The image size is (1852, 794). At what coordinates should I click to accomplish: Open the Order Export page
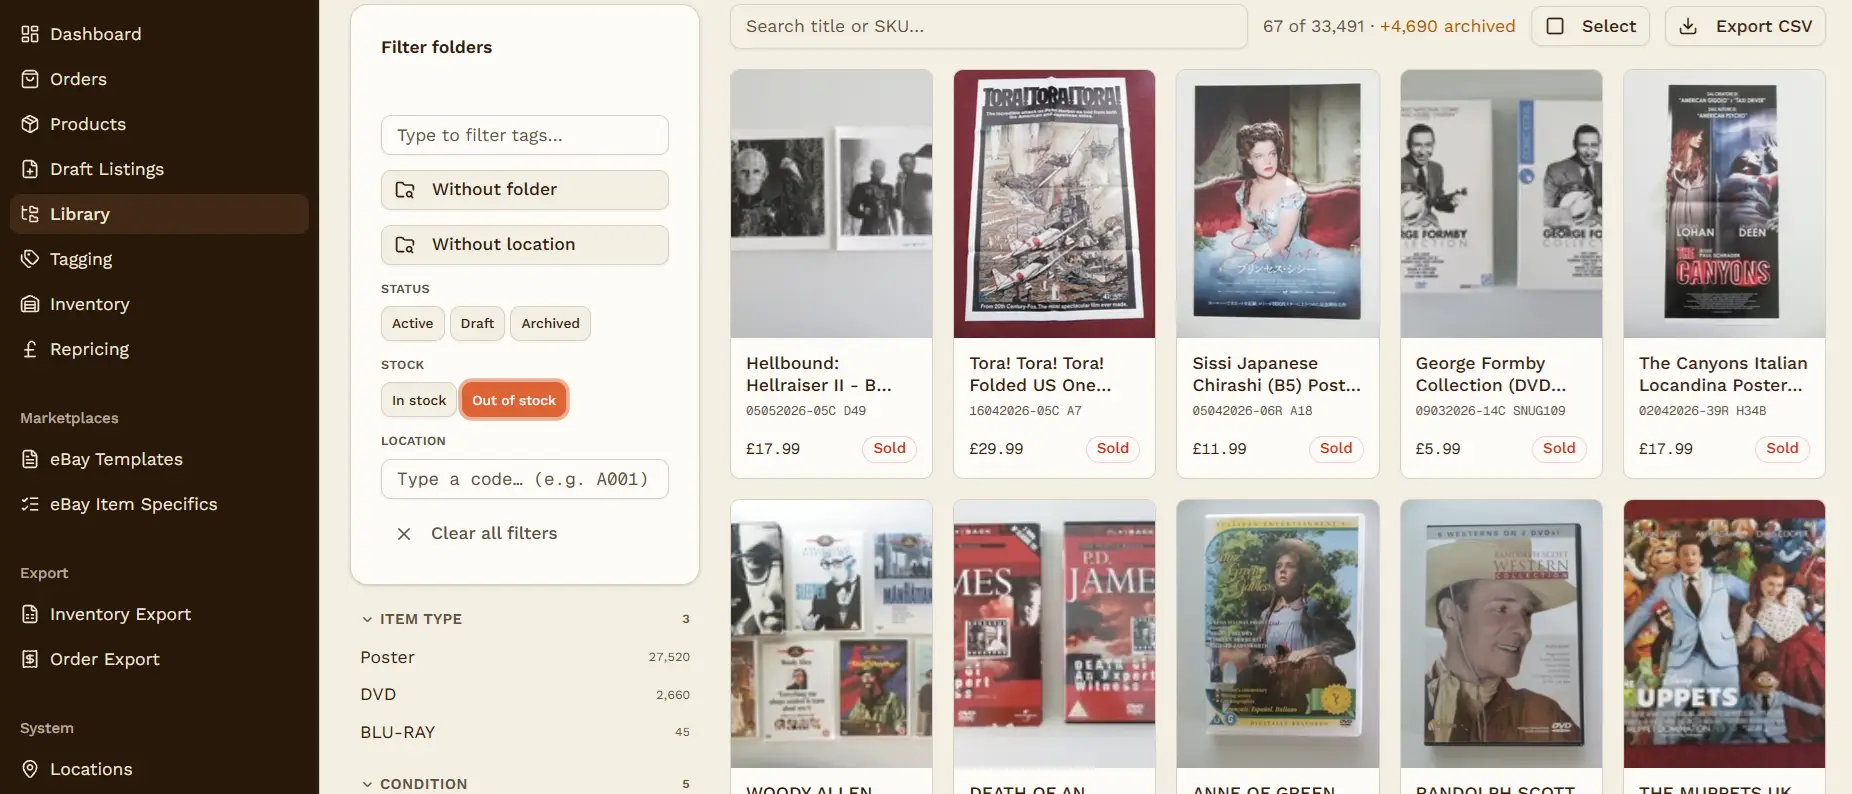159,659
